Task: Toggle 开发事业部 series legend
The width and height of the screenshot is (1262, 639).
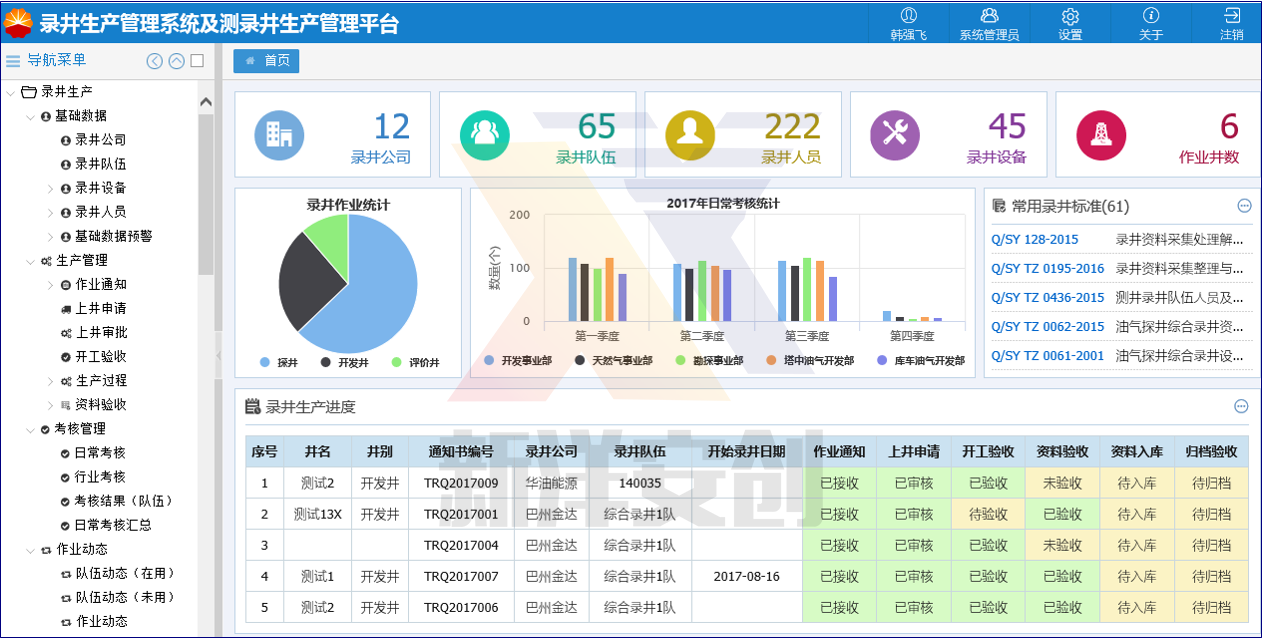Action: [518, 360]
